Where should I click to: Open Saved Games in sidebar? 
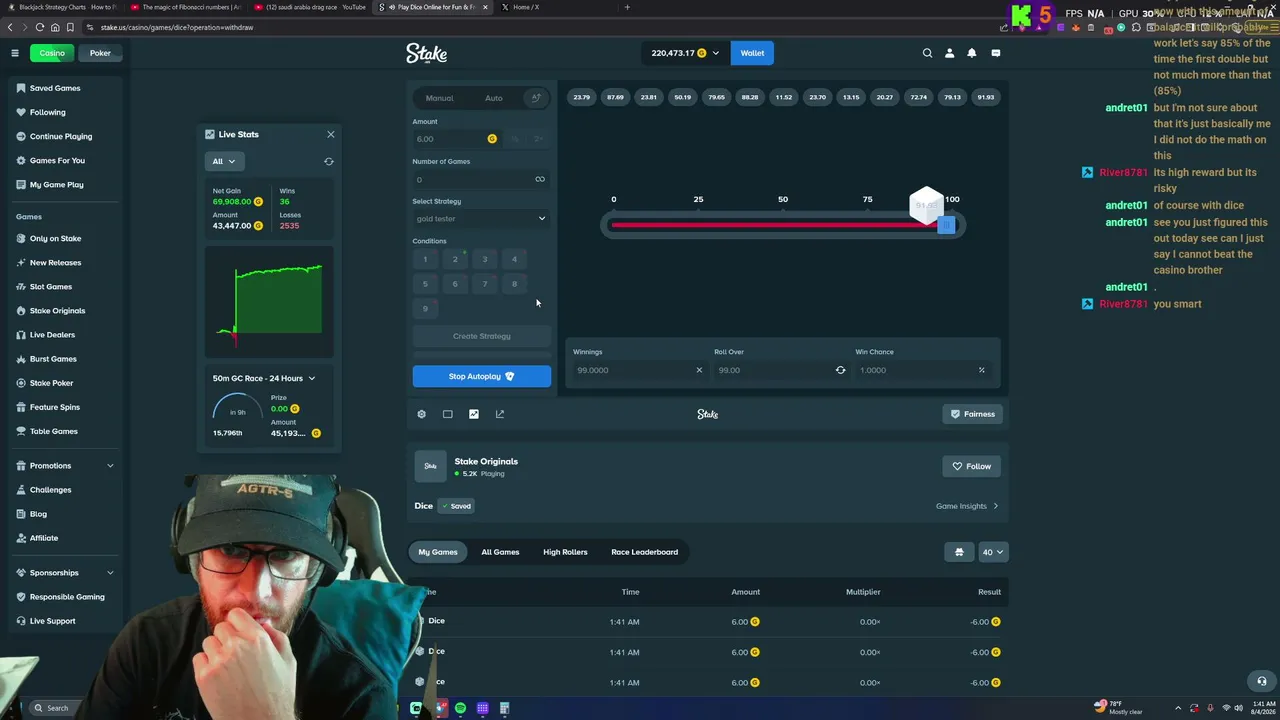(x=55, y=88)
